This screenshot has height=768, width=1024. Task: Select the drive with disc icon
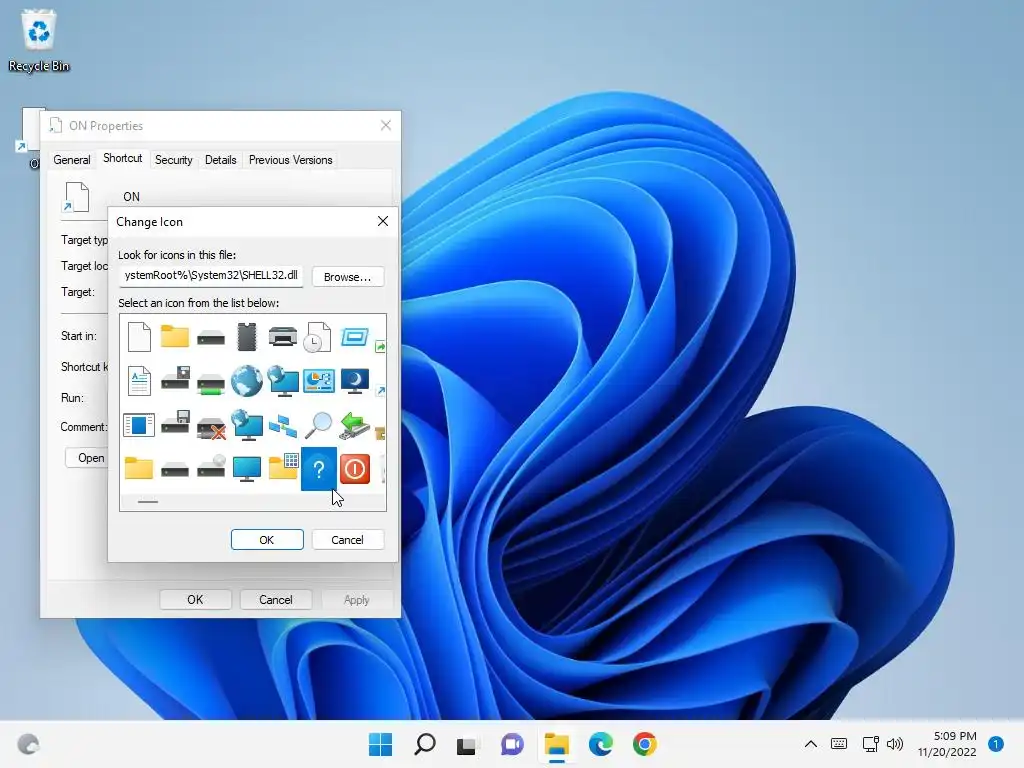211,466
